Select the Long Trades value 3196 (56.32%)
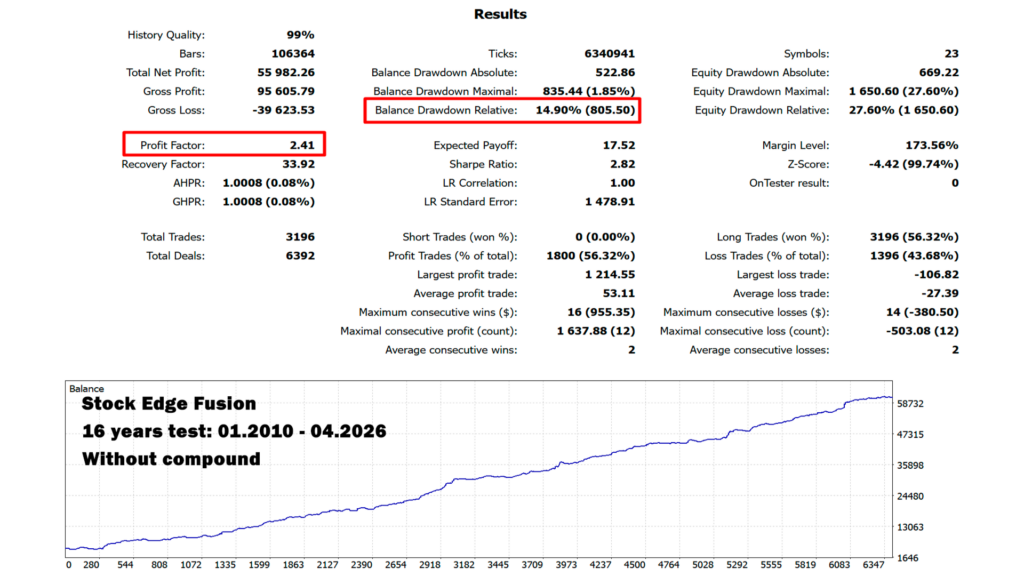This screenshot has height=576, width=1024. (x=914, y=237)
